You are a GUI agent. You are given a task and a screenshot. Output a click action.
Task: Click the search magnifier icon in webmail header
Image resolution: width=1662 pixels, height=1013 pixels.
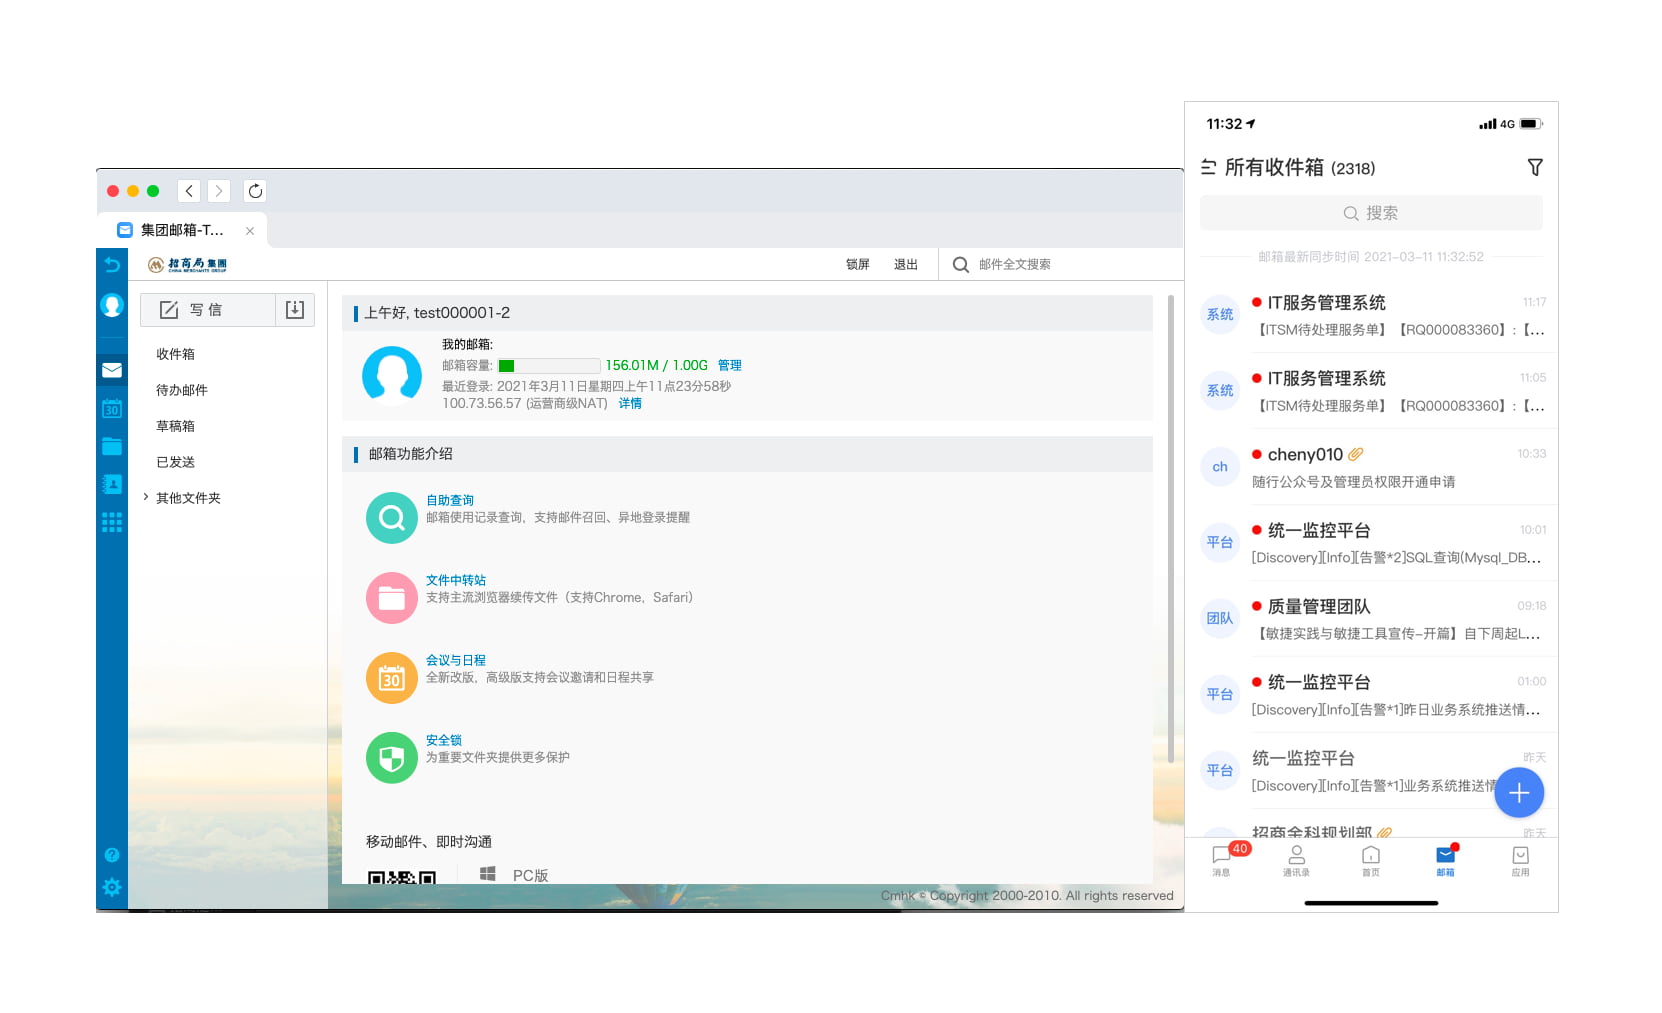click(961, 265)
